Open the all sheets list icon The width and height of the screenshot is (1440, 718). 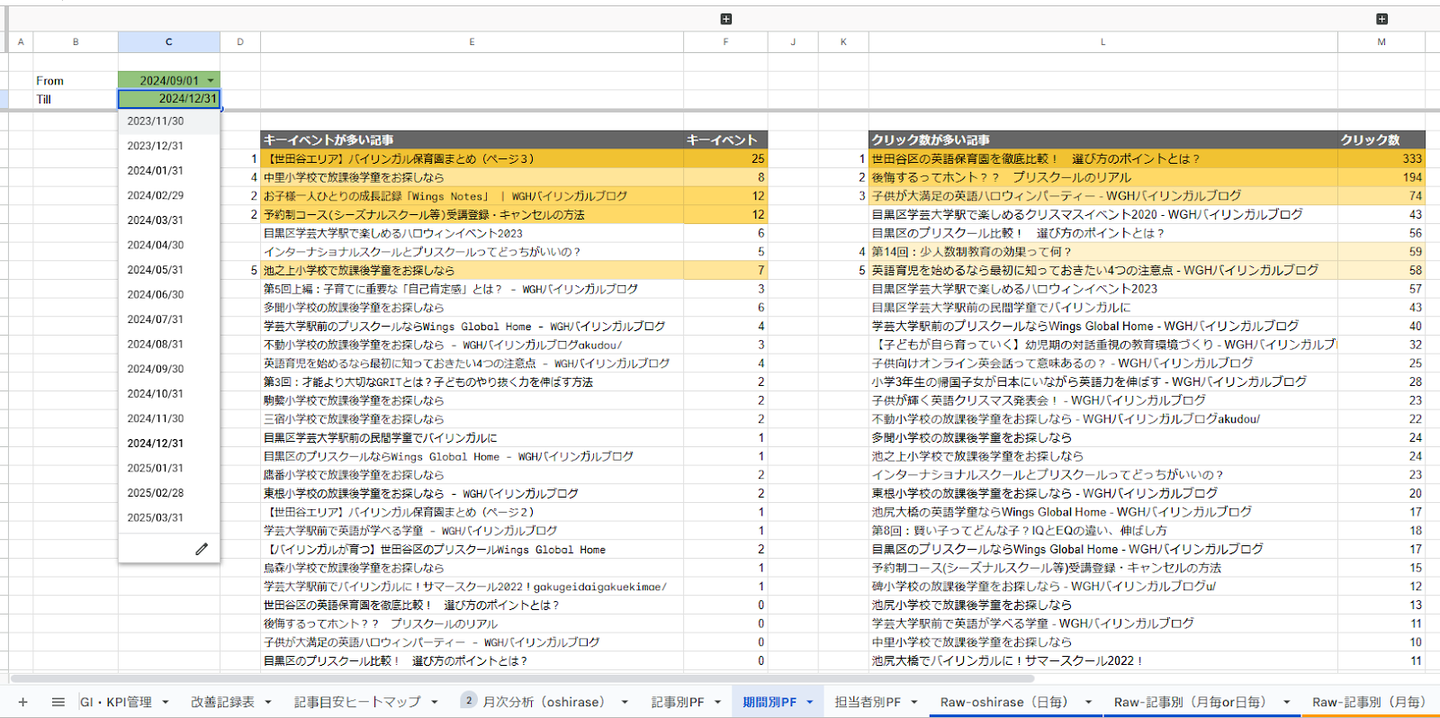[x=58, y=702]
